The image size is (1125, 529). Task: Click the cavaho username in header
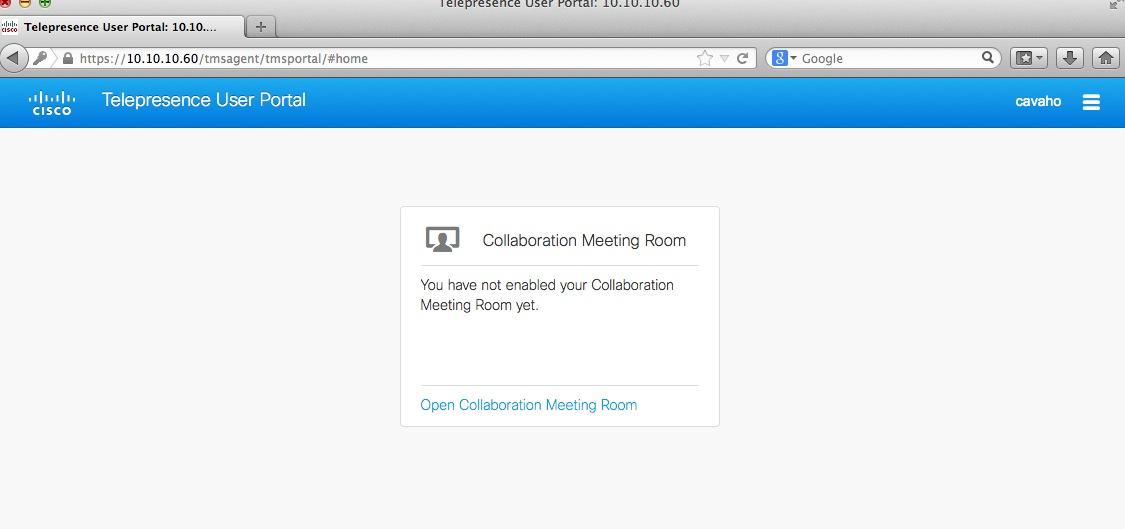1038,101
